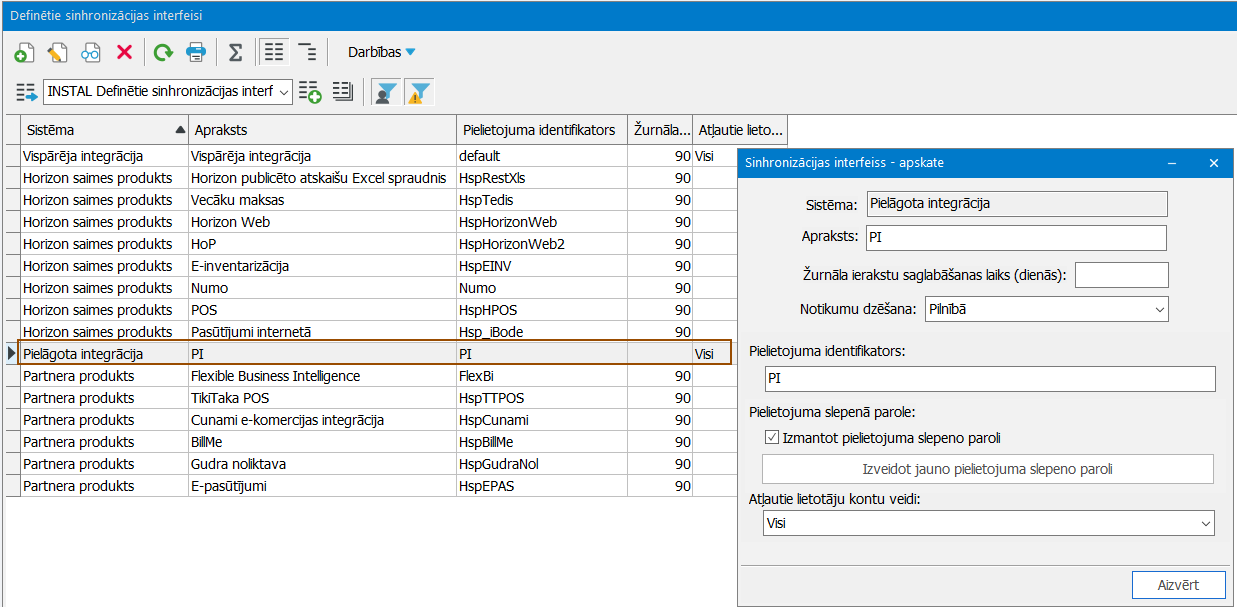
Task: Click the printer icon
Action: (x=196, y=52)
